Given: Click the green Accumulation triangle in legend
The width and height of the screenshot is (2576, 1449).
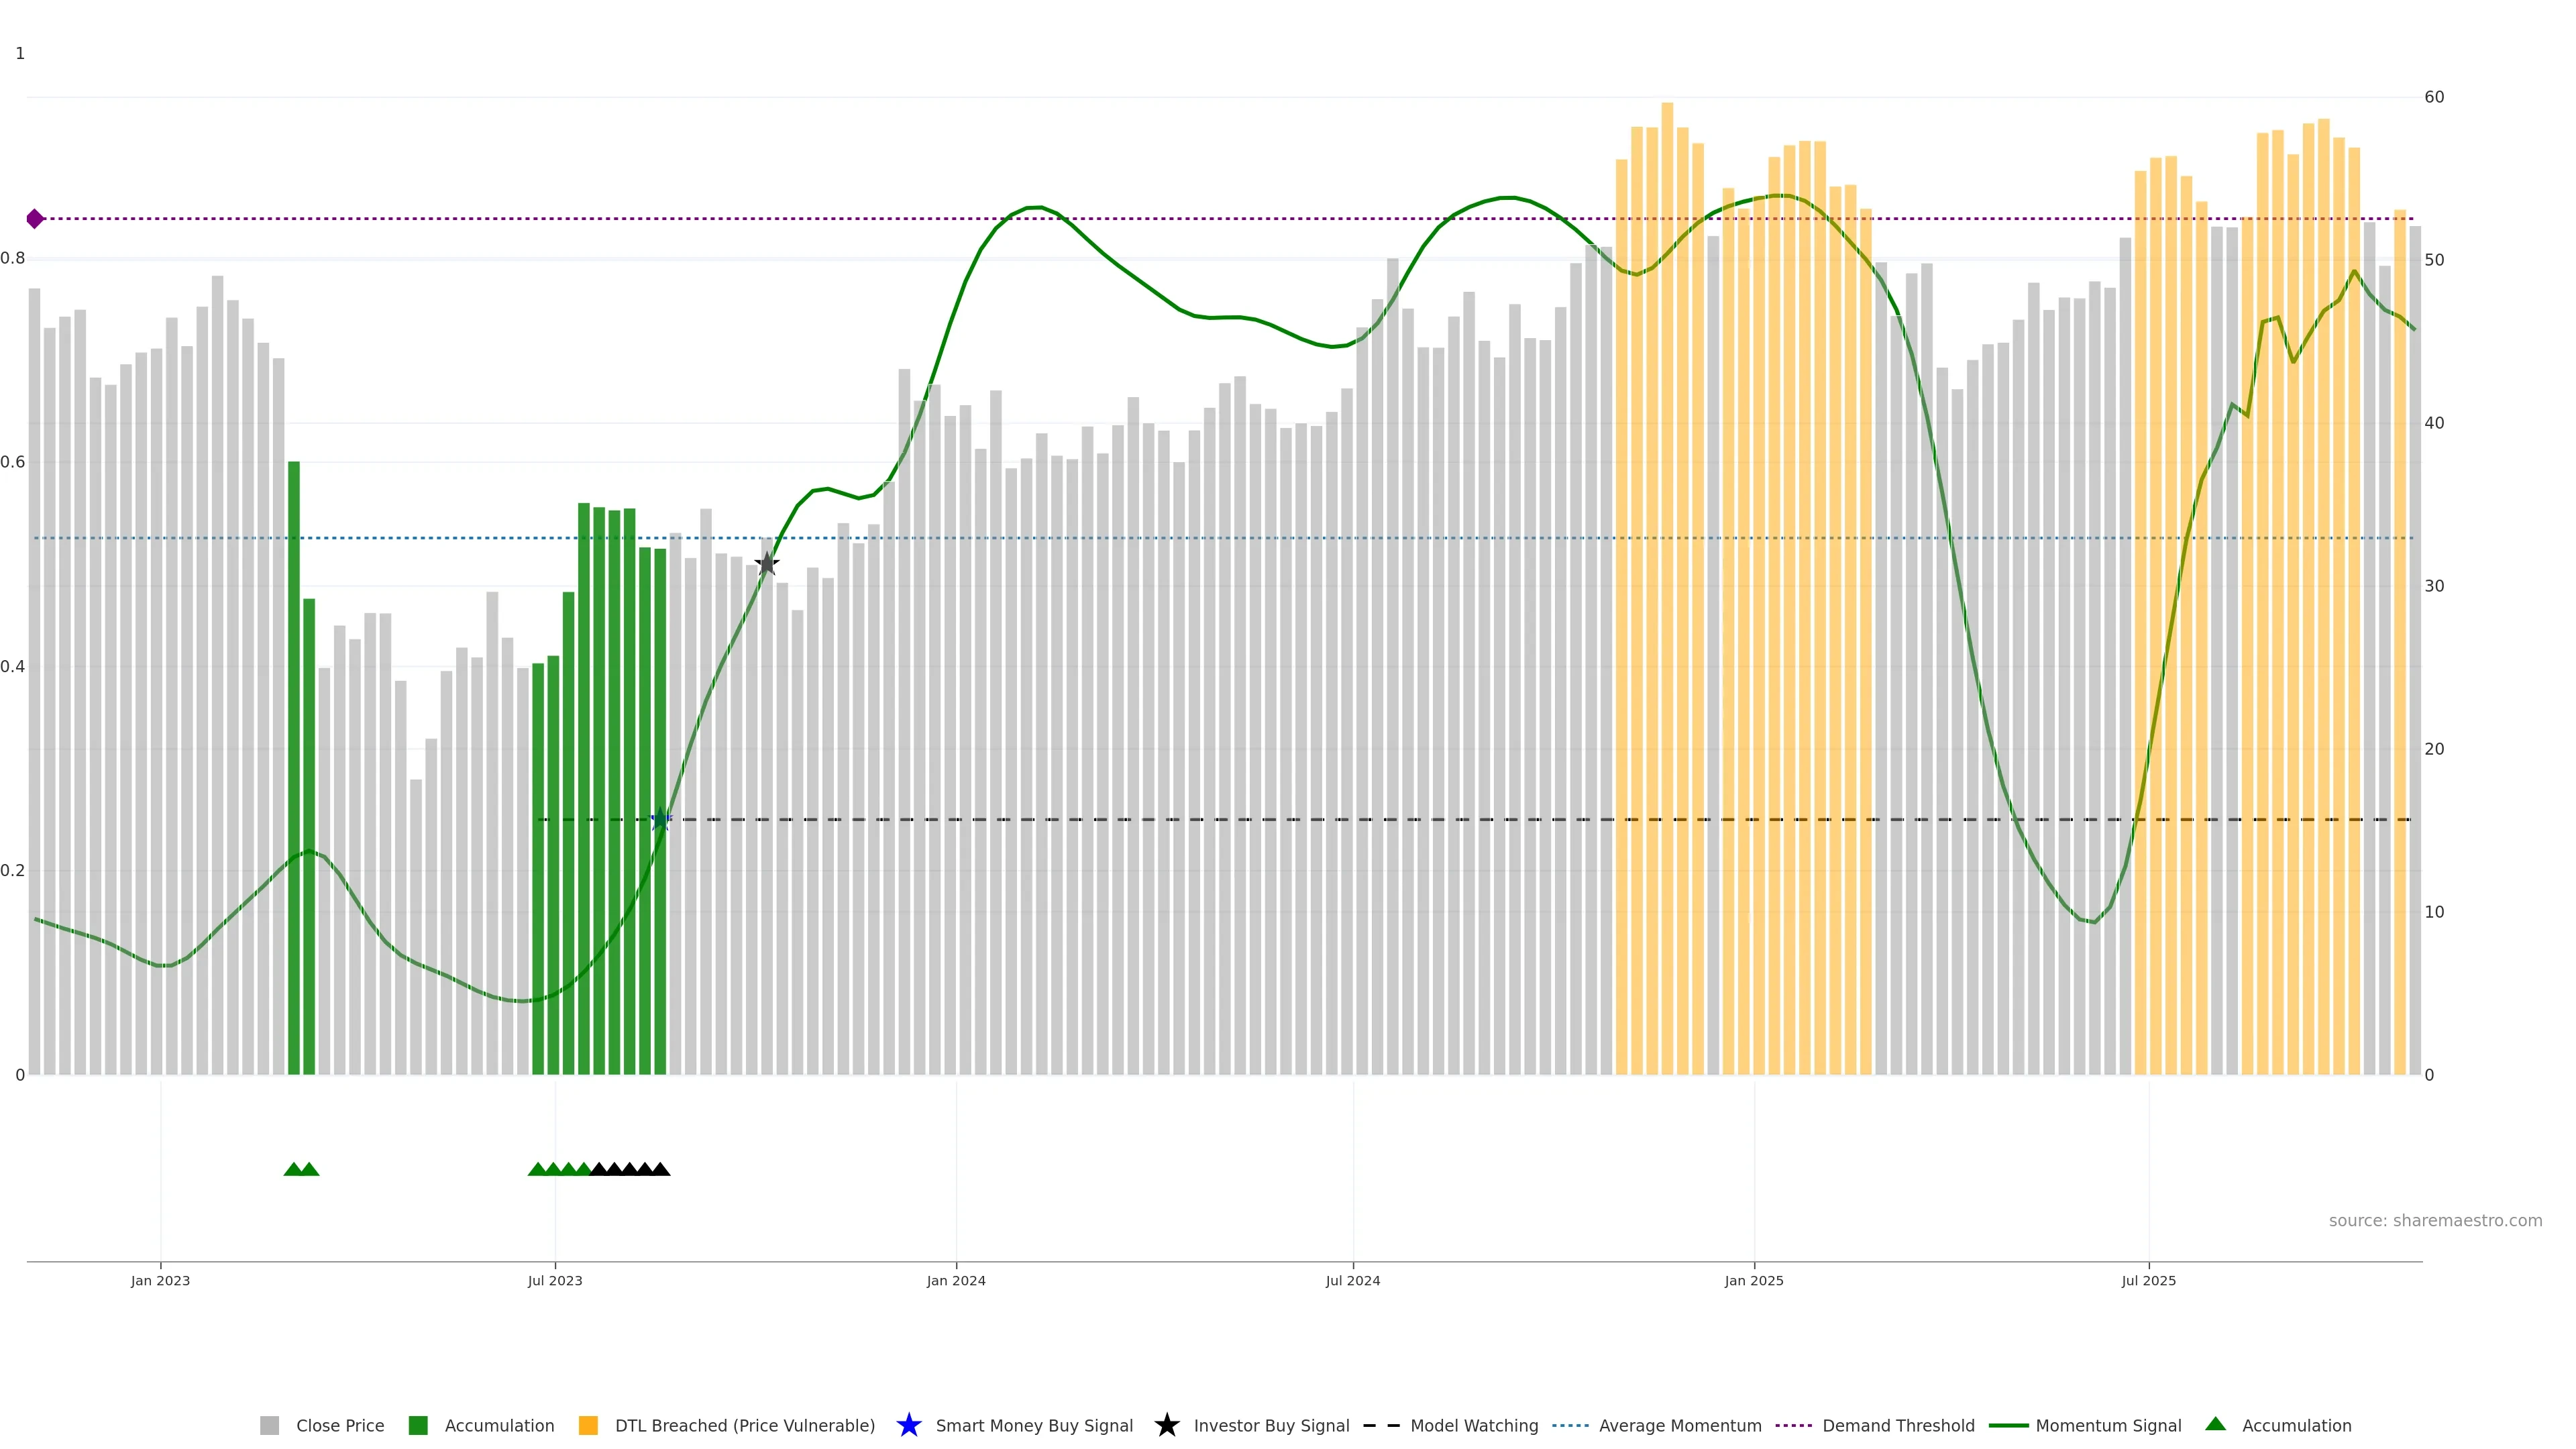Looking at the screenshot, I should point(2215,1424).
